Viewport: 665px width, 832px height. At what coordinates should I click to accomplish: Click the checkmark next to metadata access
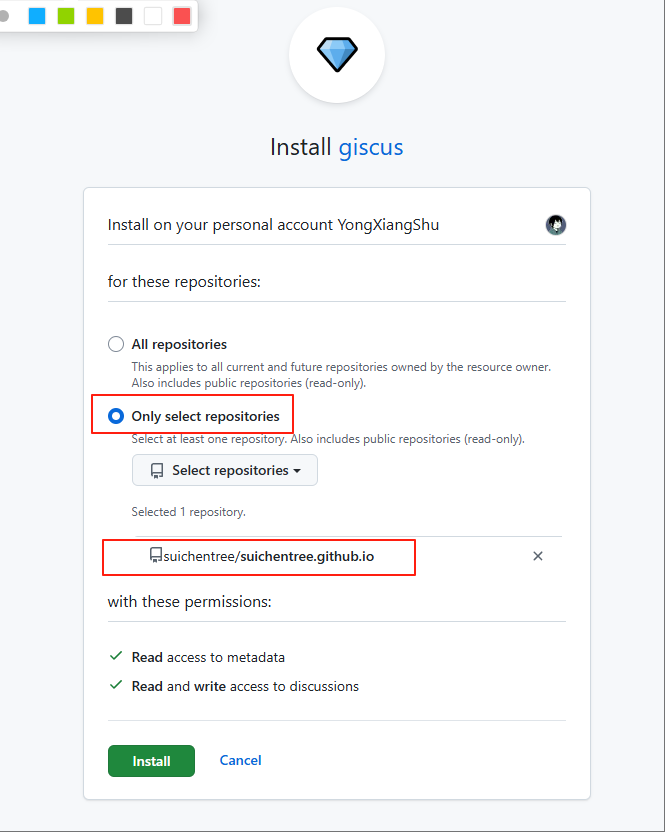point(116,657)
